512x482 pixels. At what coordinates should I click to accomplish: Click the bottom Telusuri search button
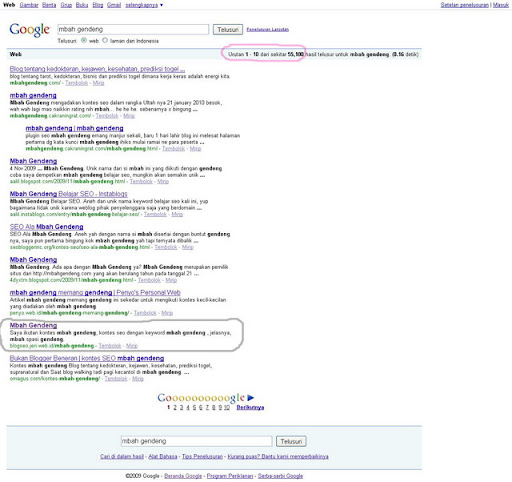(291, 441)
